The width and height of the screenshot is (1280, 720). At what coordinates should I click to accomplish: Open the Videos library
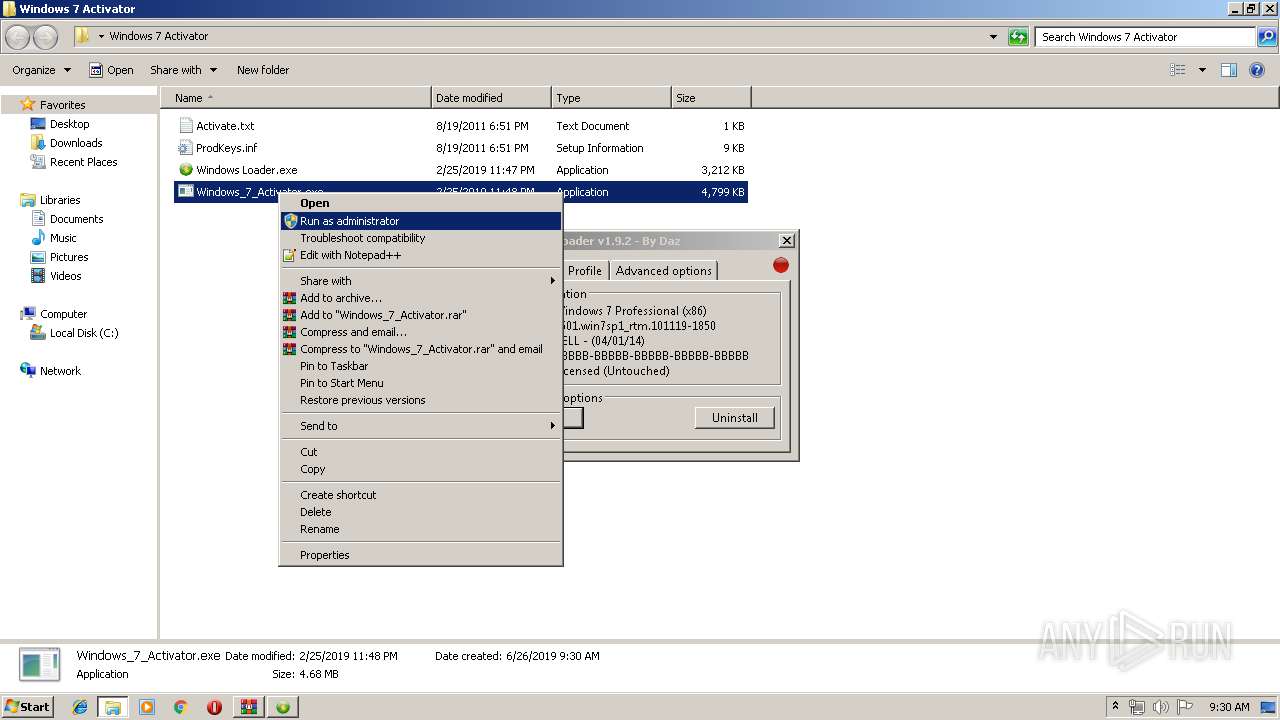tap(65, 276)
